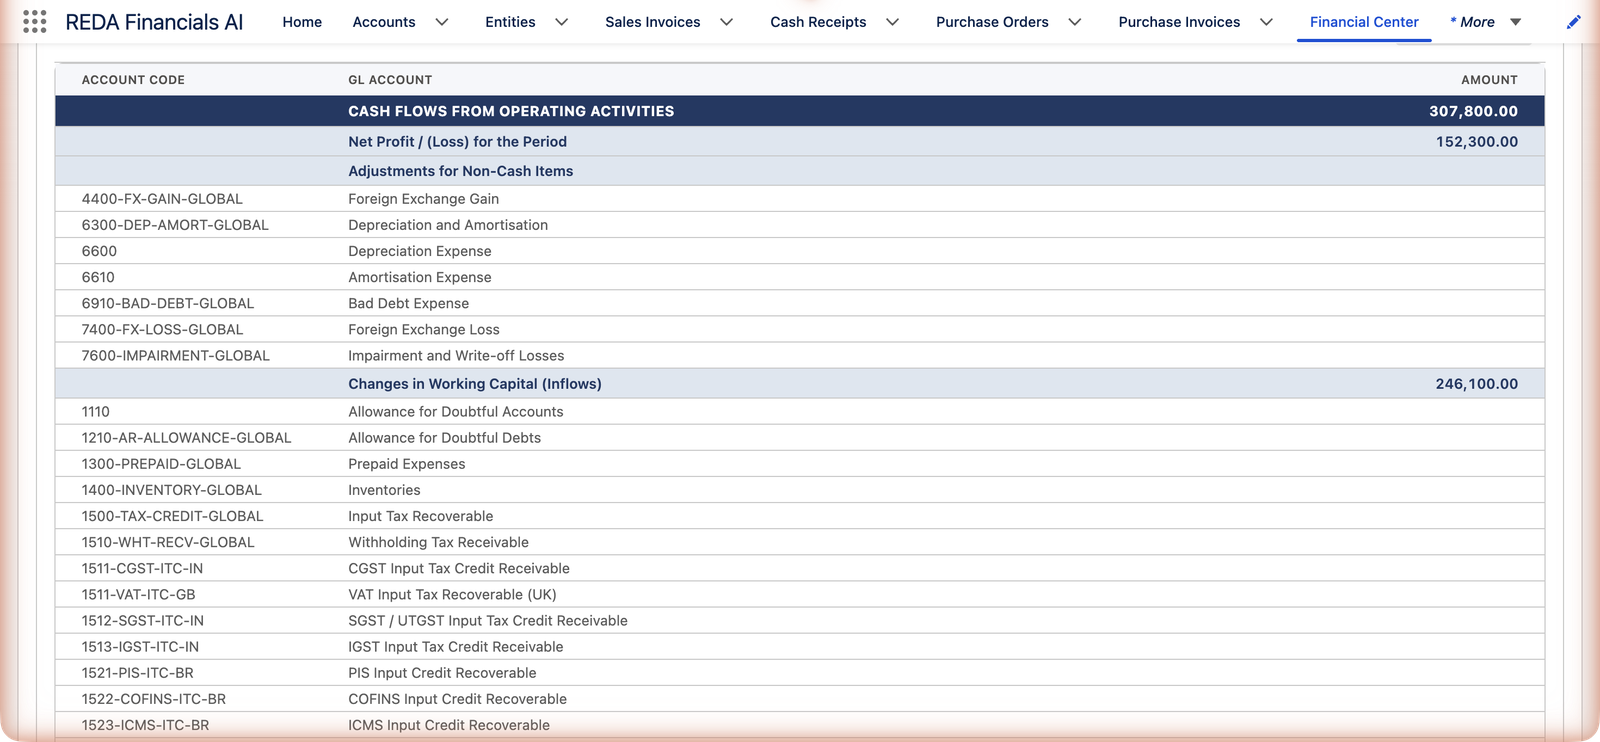Open the Sales Invoices tab

point(653,22)
